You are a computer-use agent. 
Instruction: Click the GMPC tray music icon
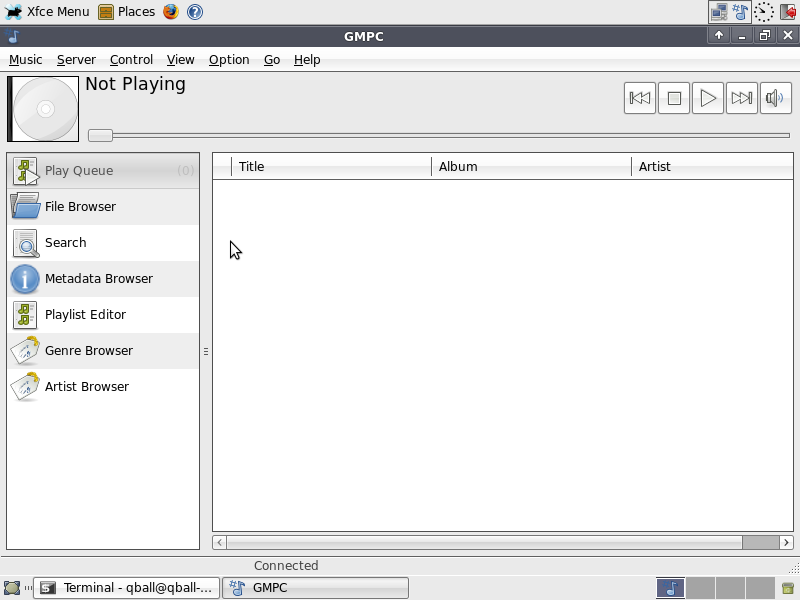(740, 12)
